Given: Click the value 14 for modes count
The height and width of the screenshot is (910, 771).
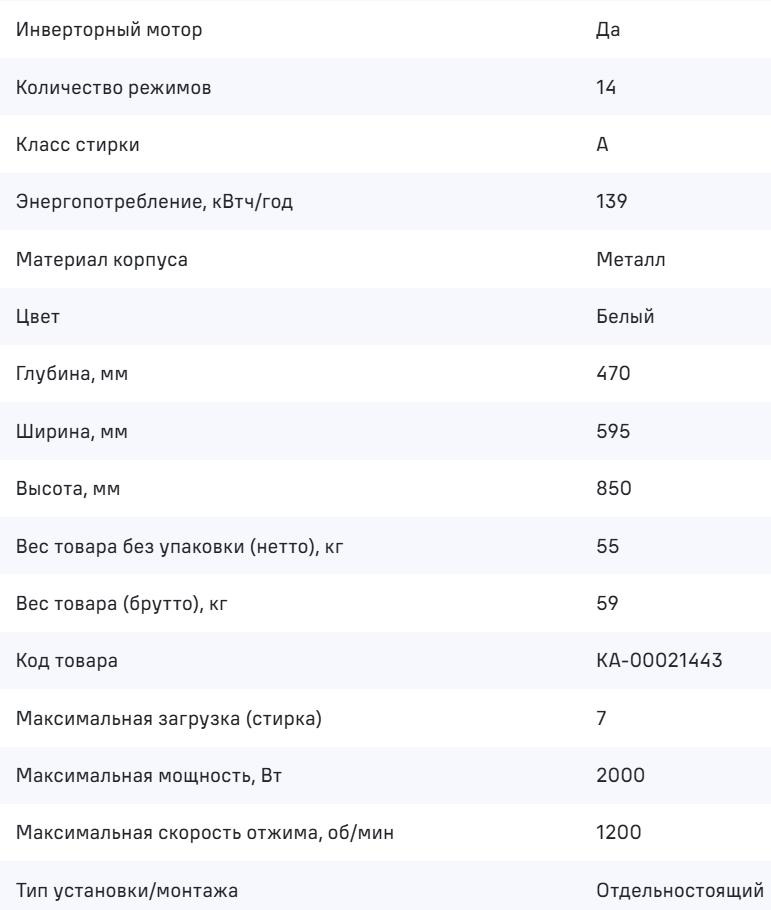Looking at the screenshot, I should (x=605, y=87).
